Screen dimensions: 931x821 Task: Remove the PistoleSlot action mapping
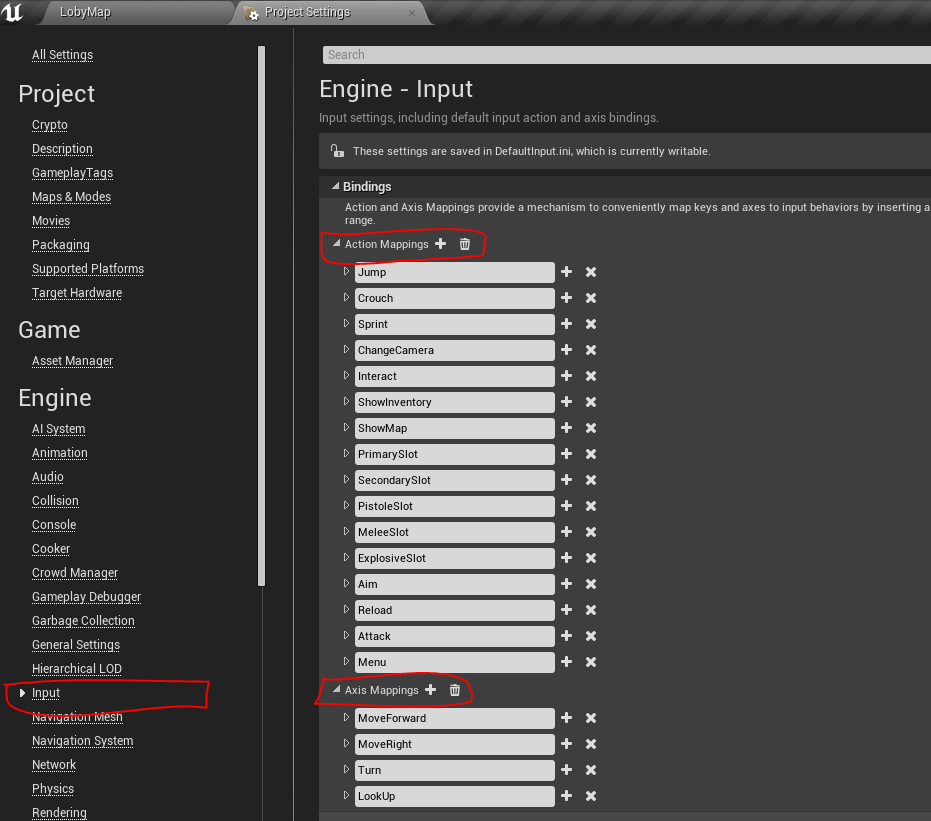tap(591, 506)
